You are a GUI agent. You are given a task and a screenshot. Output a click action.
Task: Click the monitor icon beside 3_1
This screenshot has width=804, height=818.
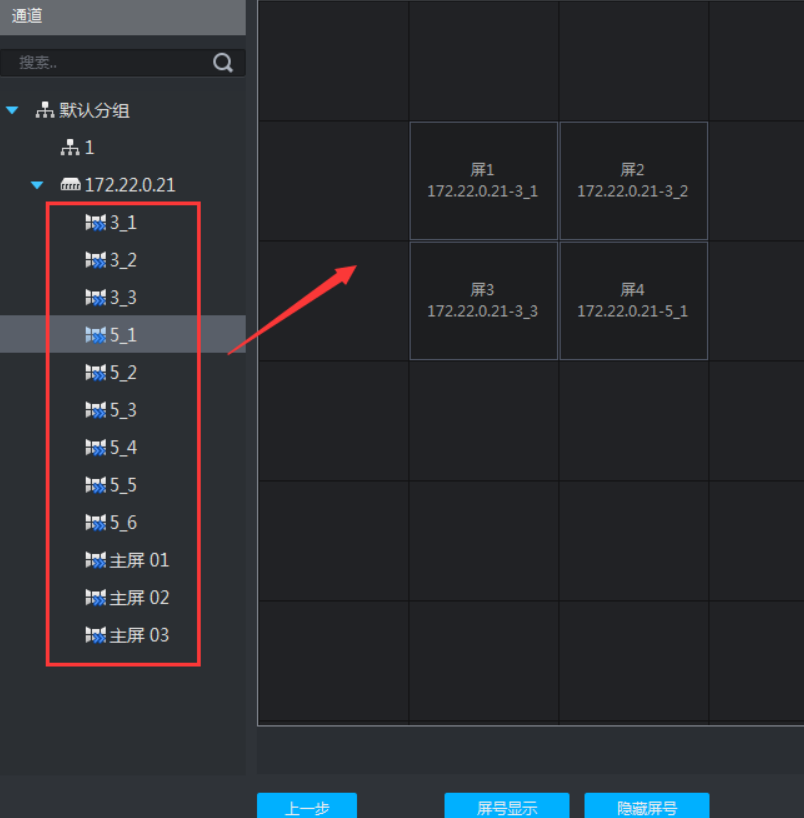(x=95, y=222)
